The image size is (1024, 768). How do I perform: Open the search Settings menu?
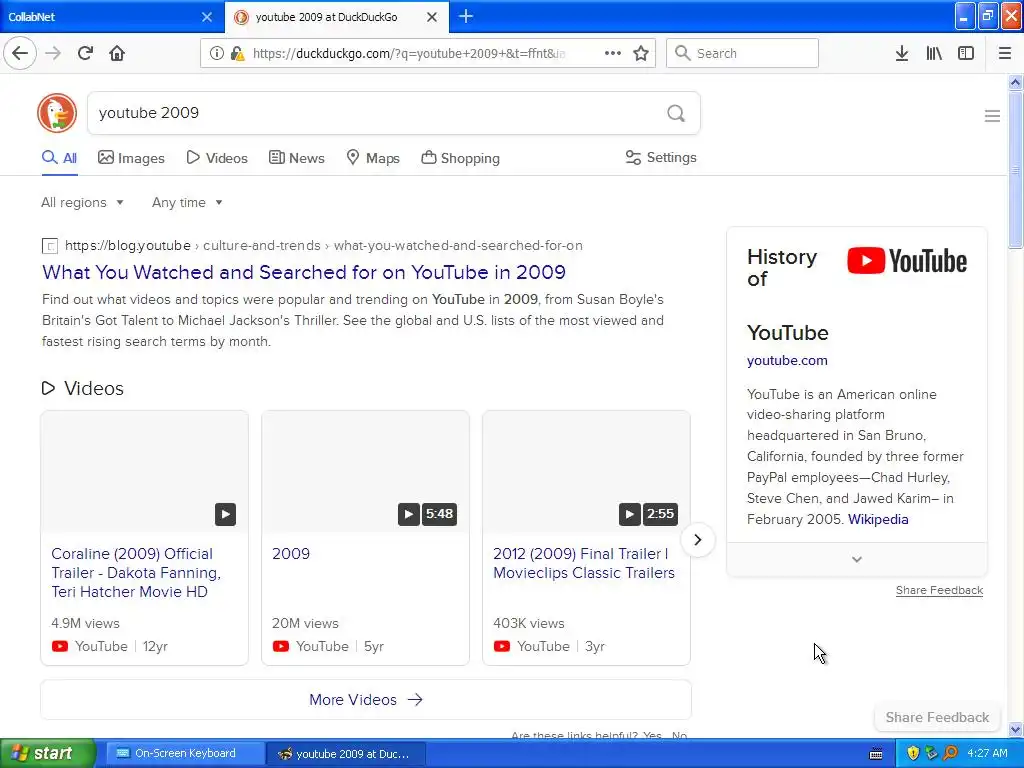661,157
